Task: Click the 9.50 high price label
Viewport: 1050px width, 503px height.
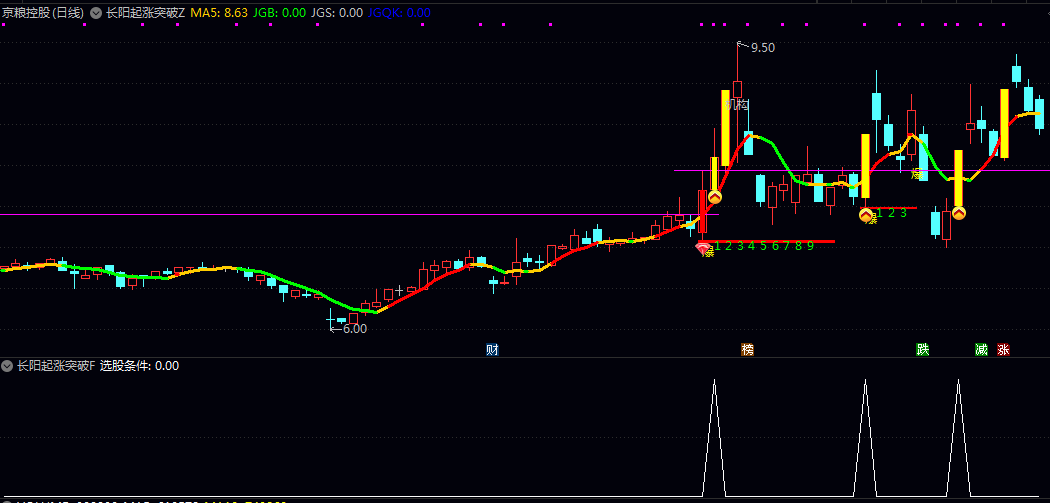Action: tap(763, 48)
